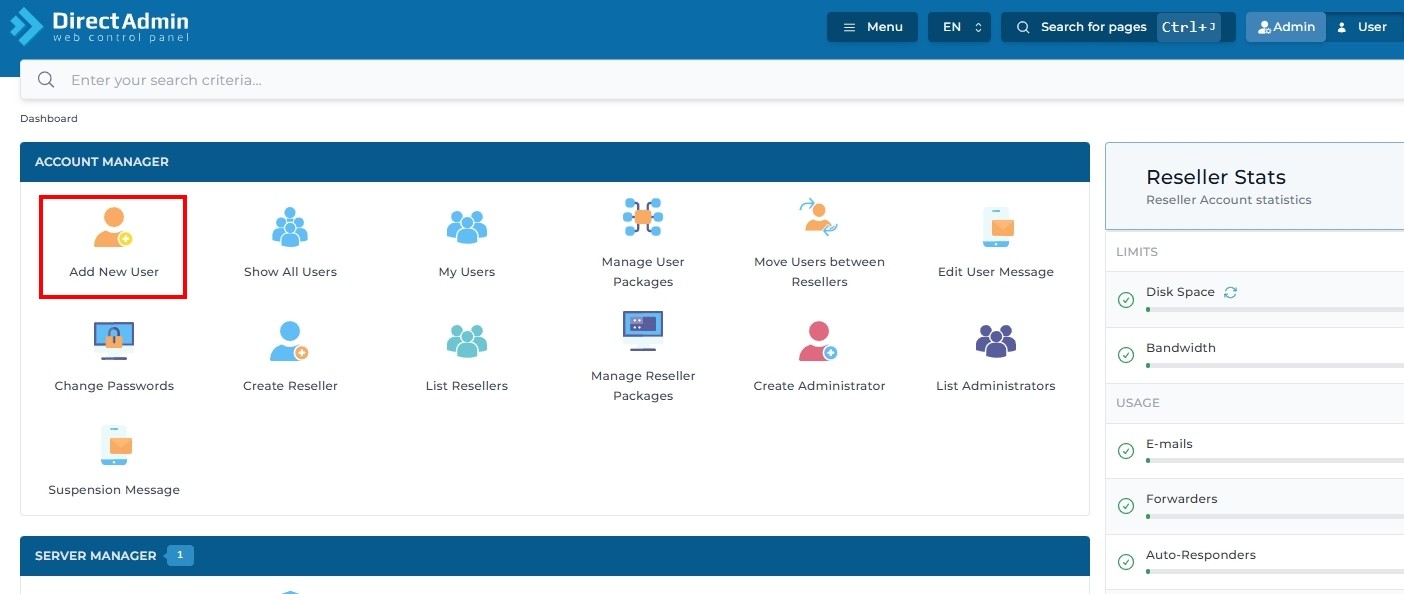Viewport: 1404px width, 594px height.
Task: Open the Create Reseller icon
Action: 290,342
